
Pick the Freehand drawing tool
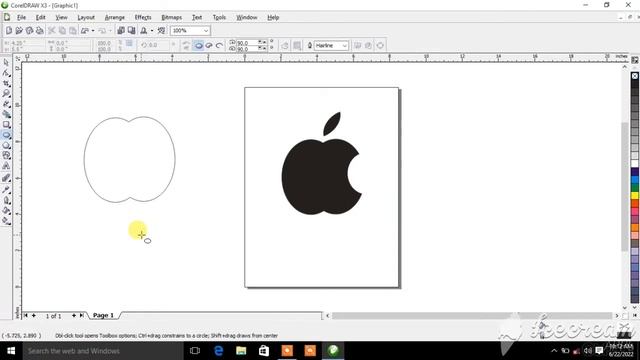6,104
